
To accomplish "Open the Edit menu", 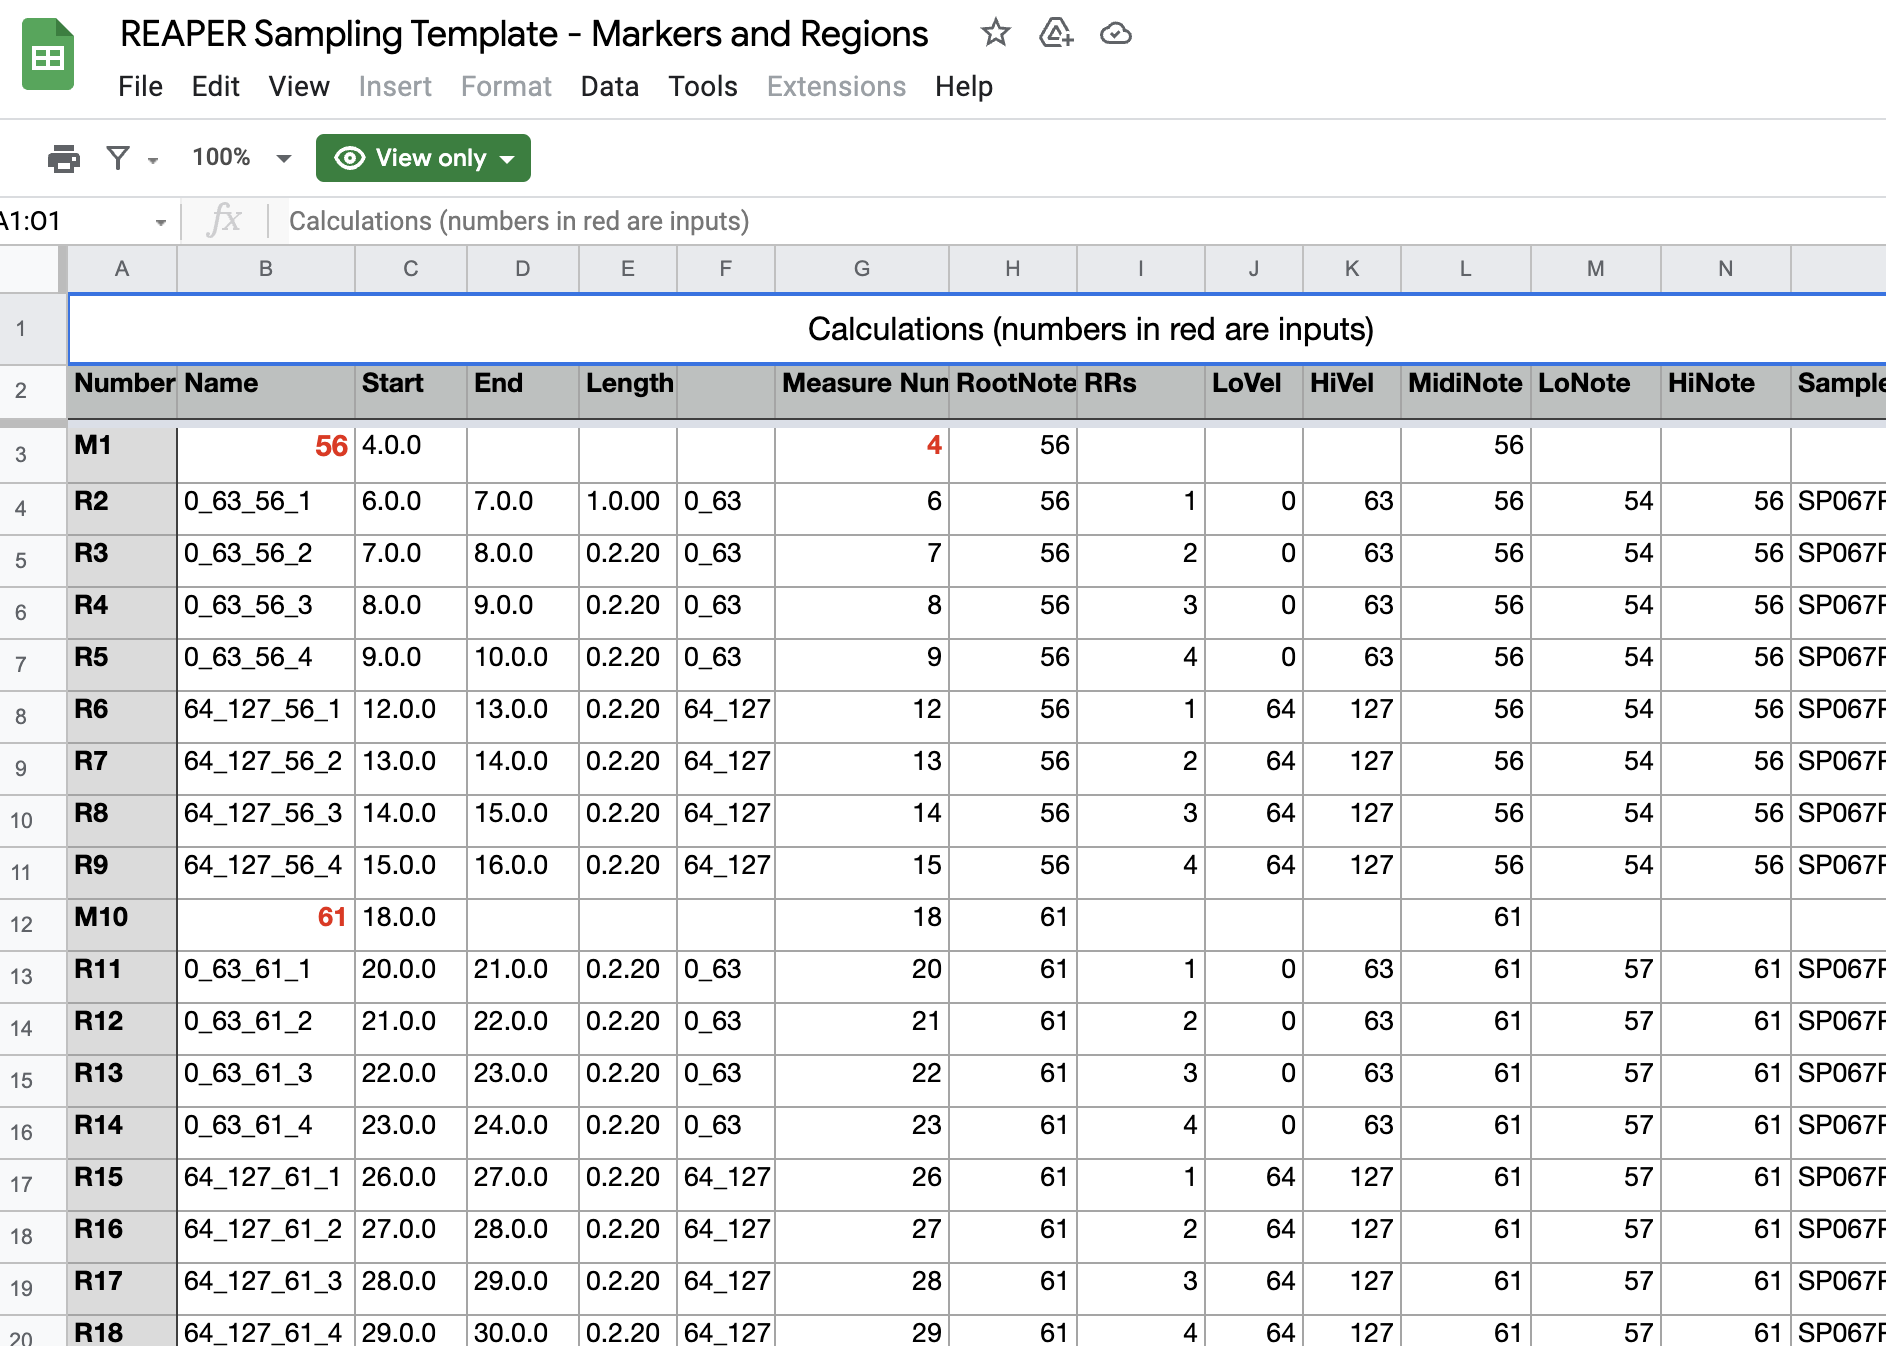I will tap(215, 87).
